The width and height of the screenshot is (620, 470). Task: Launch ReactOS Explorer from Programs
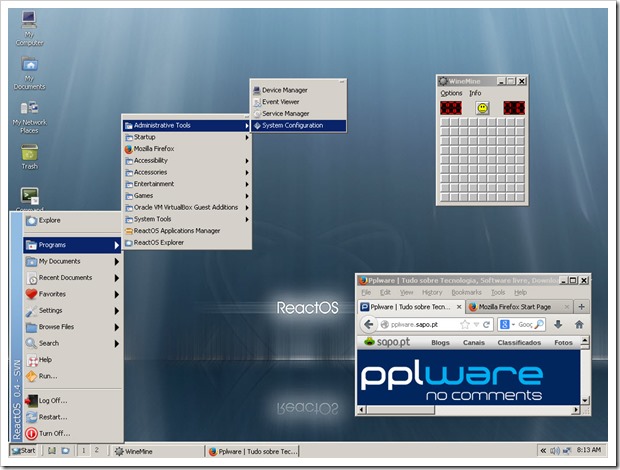187,243
